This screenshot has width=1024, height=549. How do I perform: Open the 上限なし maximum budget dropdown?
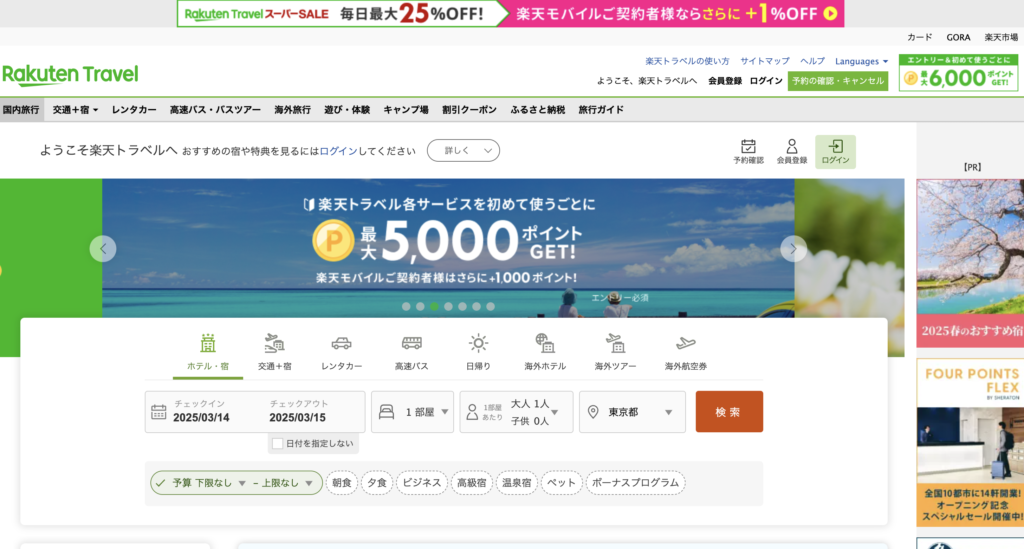[287, 483]
